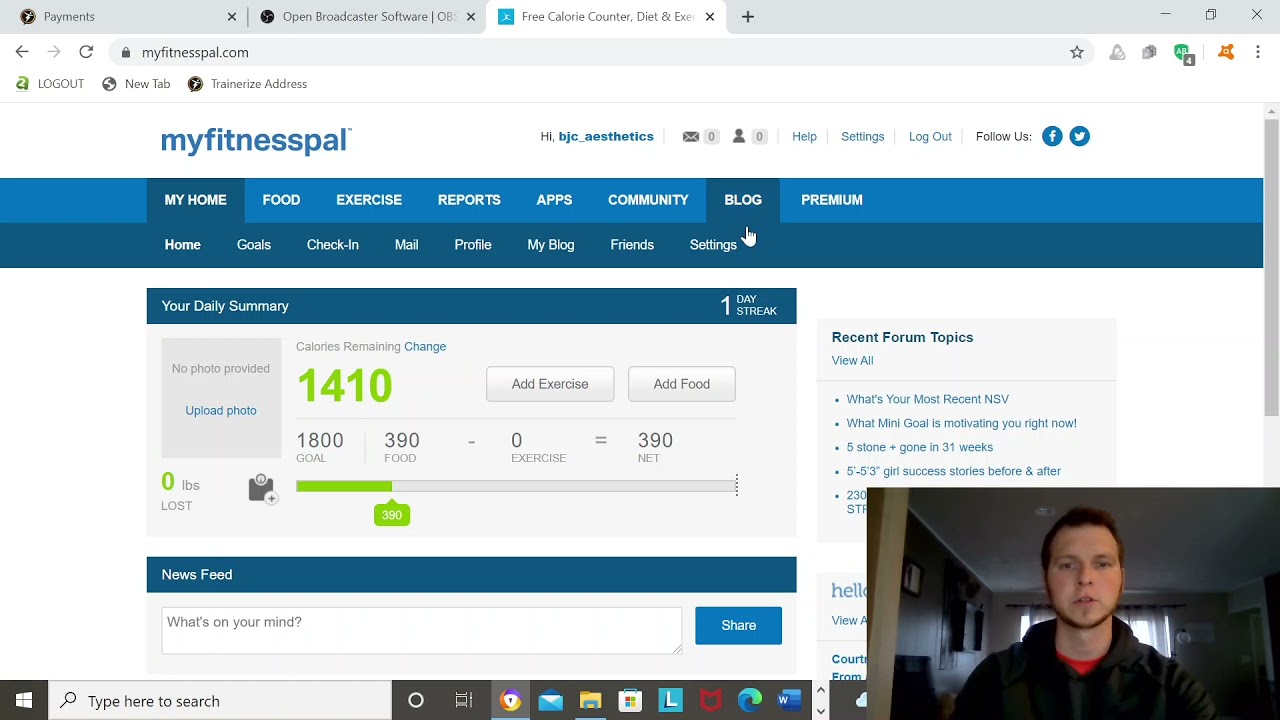Open 5 stone + gone in 31 weeks topic

point(920,447)
